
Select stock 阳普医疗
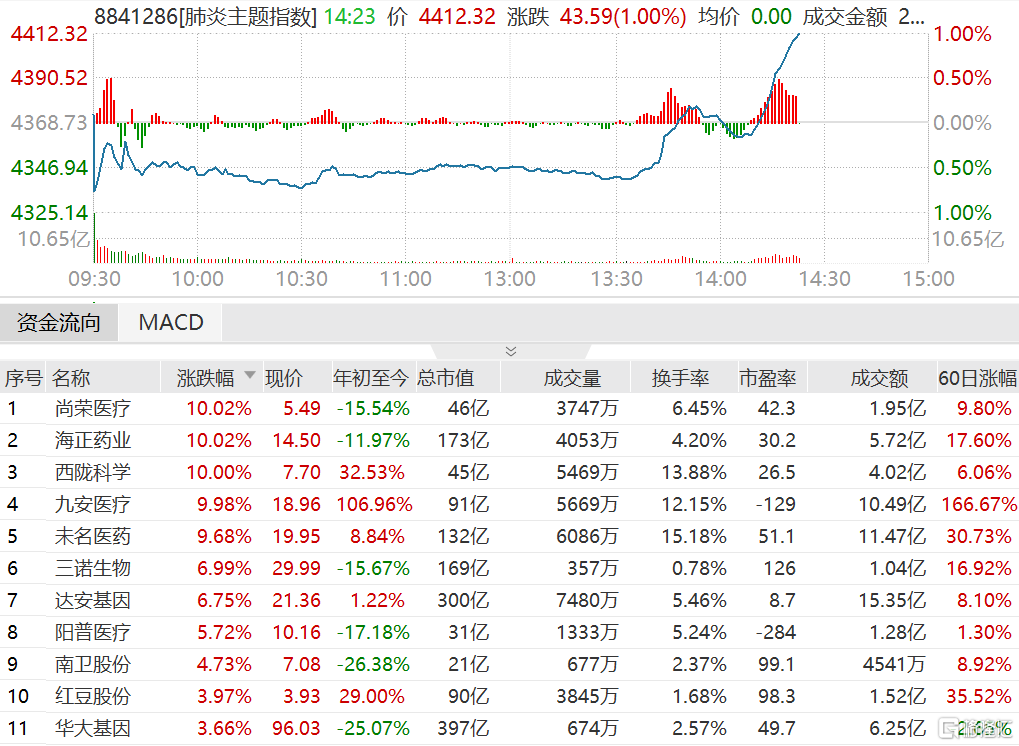tap(93, 632)
